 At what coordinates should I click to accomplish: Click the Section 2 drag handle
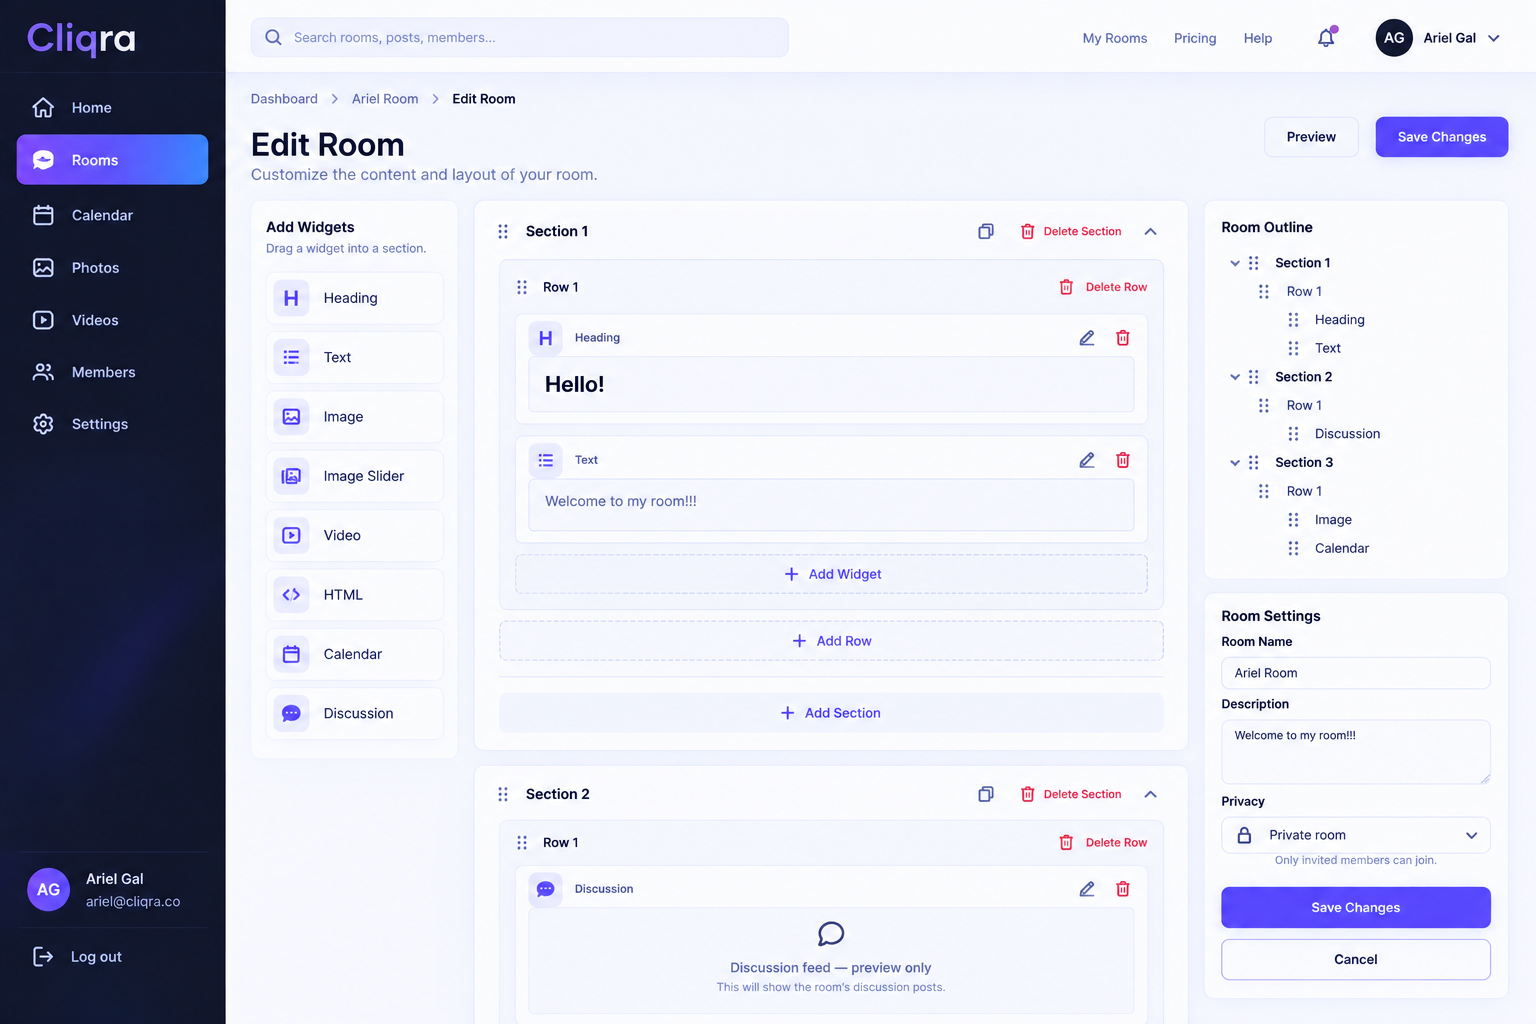point(503,794)
